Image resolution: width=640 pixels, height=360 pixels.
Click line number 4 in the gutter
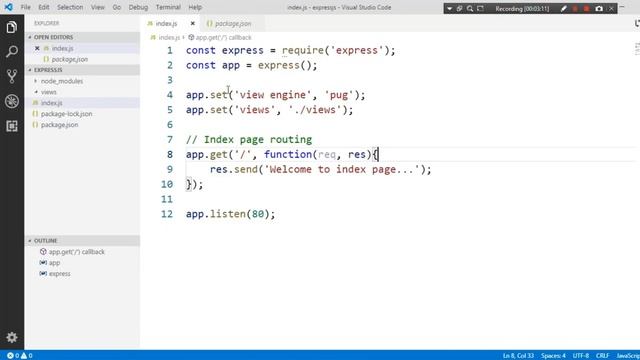coord(170,95)
